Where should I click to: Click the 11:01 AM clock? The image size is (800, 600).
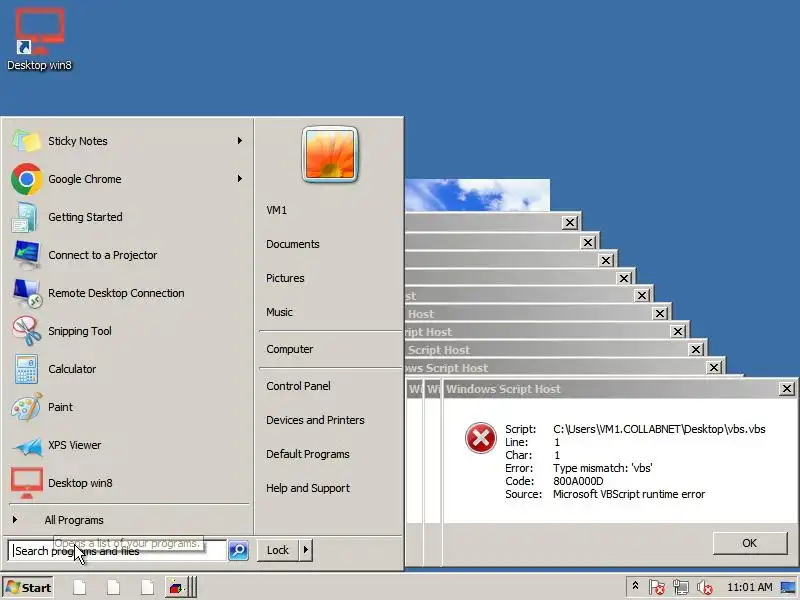pyautogui.click(x=749, y=587)
